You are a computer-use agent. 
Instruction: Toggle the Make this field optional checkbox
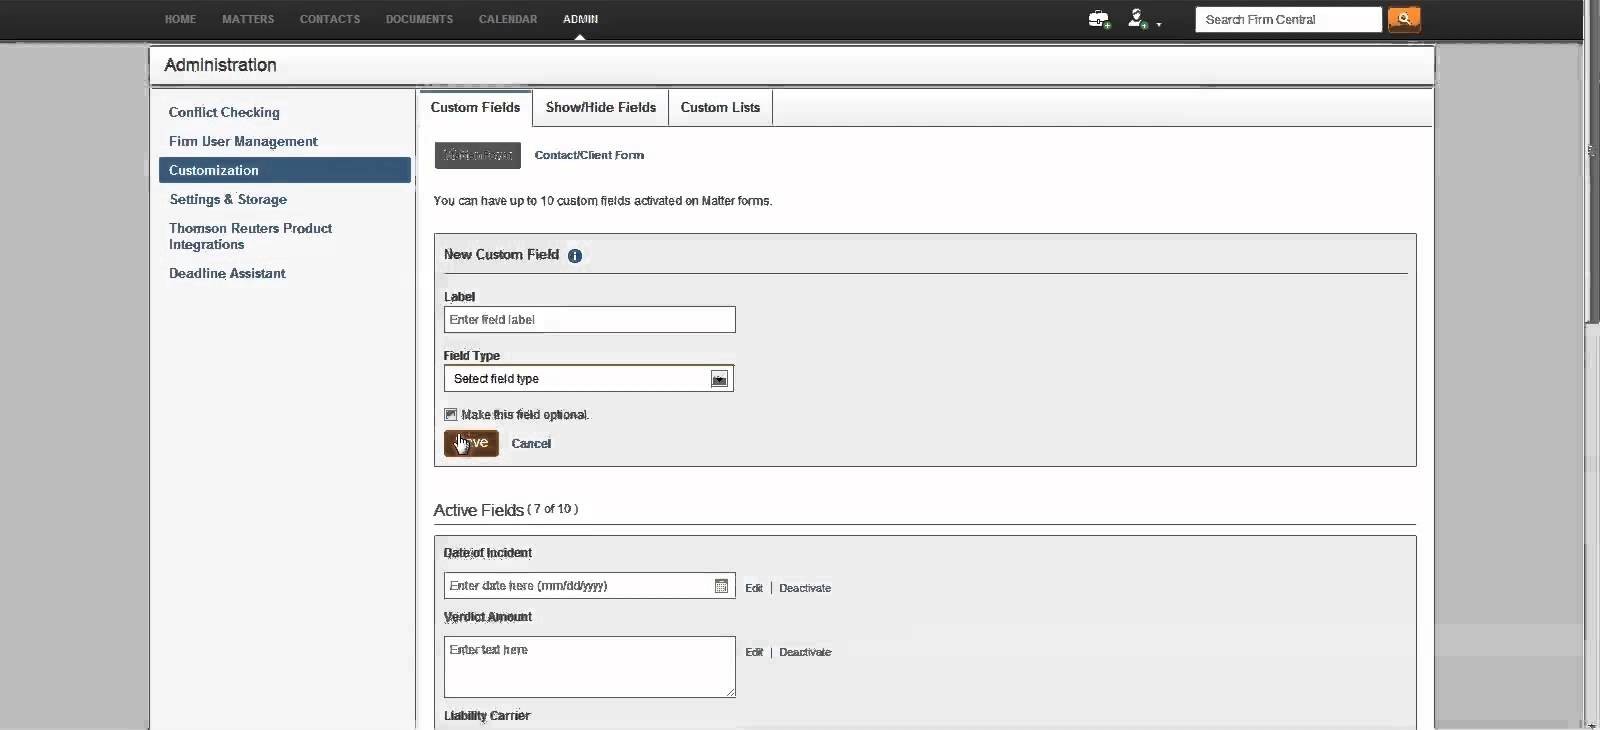click(x=451, y=415)
